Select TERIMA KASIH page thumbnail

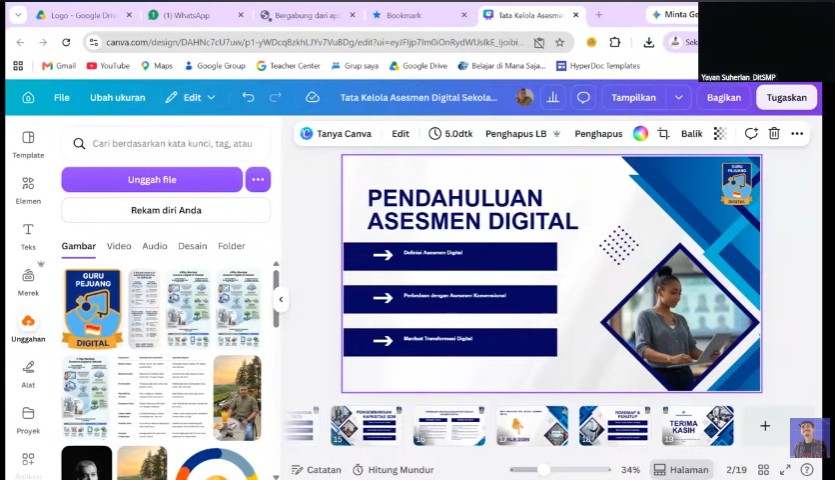[698, 426]
